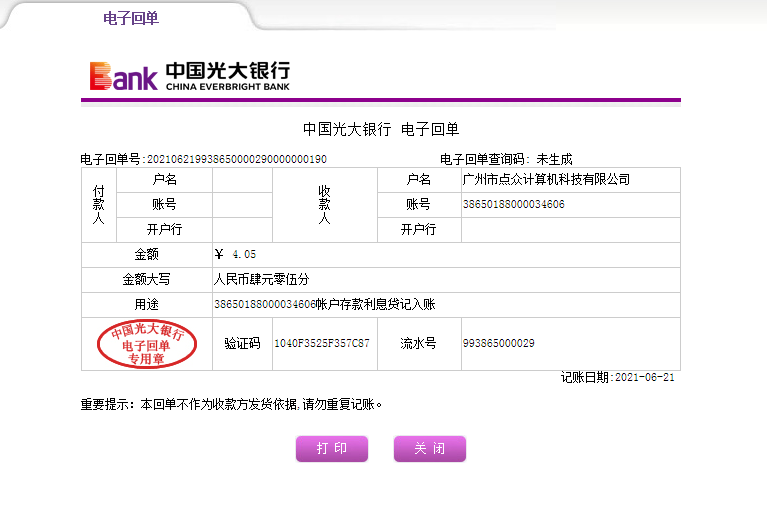Click the 付款人 payer label
This screenshot has width=767, height=520.
point(98,204)
